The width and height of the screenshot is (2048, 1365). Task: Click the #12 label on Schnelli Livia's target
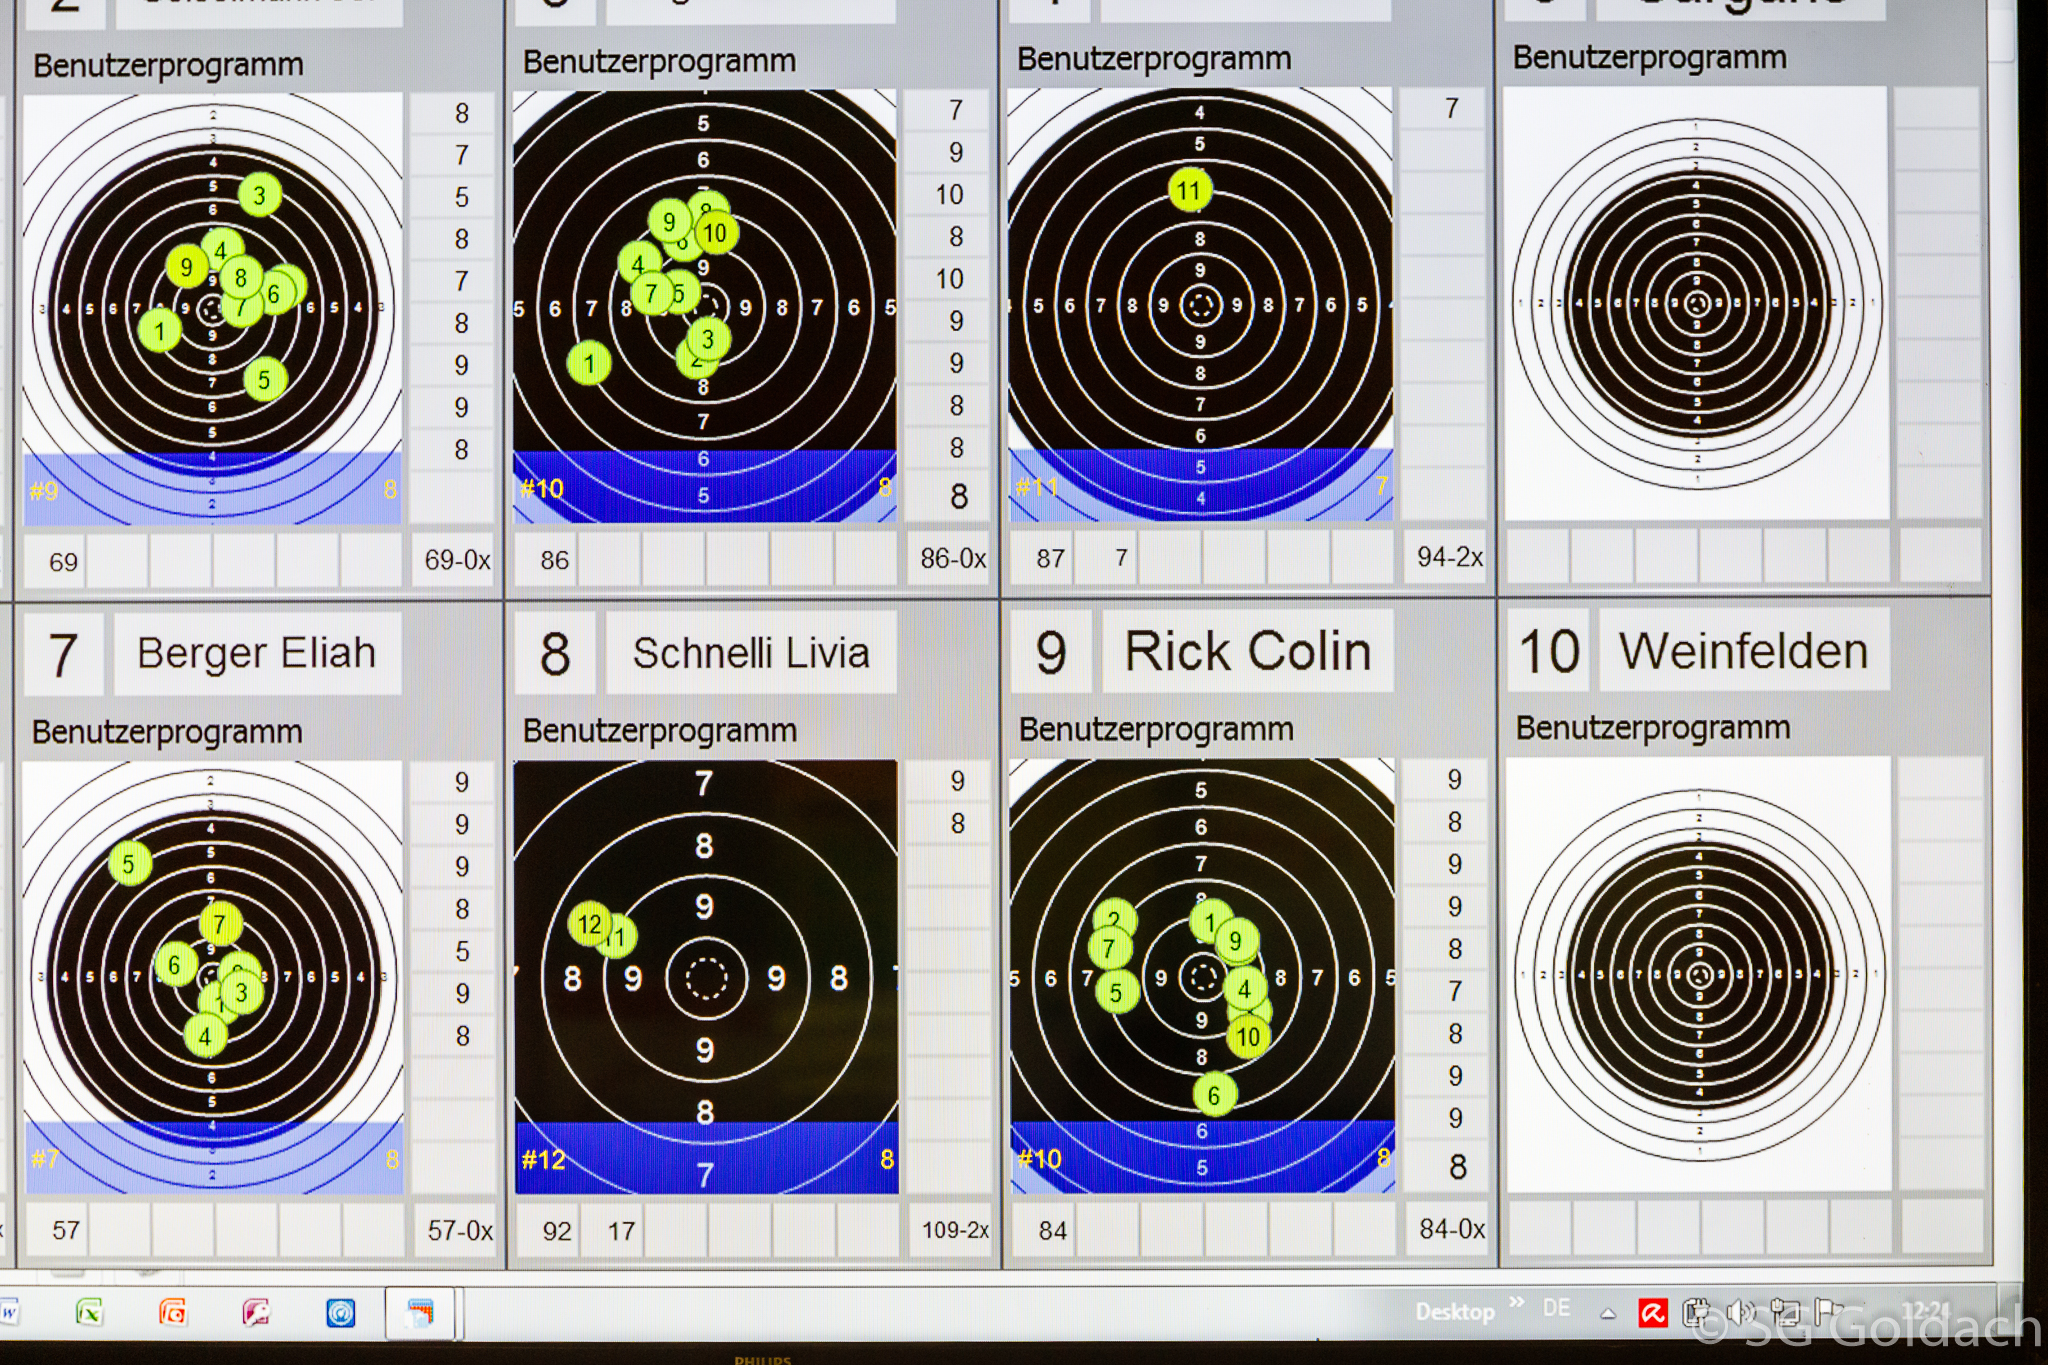click(543, 1160)
